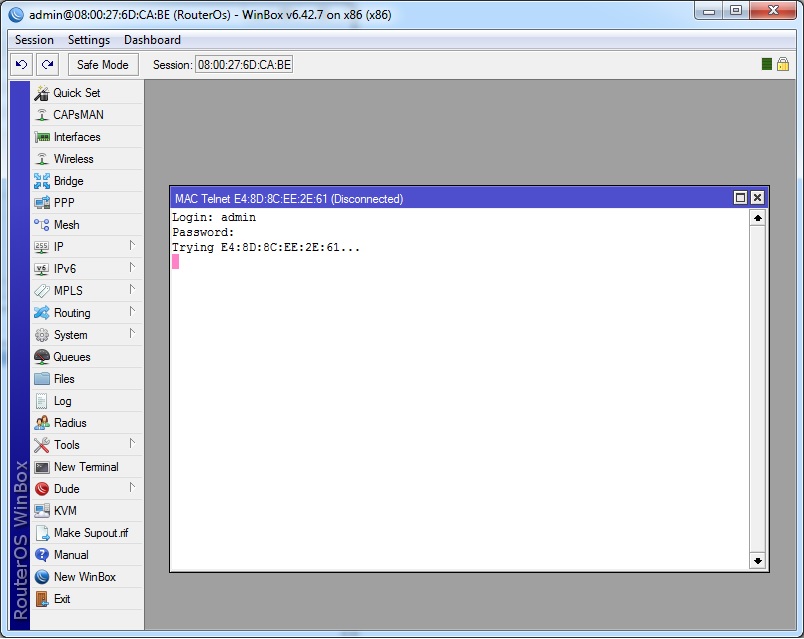
Task: Click terminal scrollbar up arrow
Action: [757, 218]
